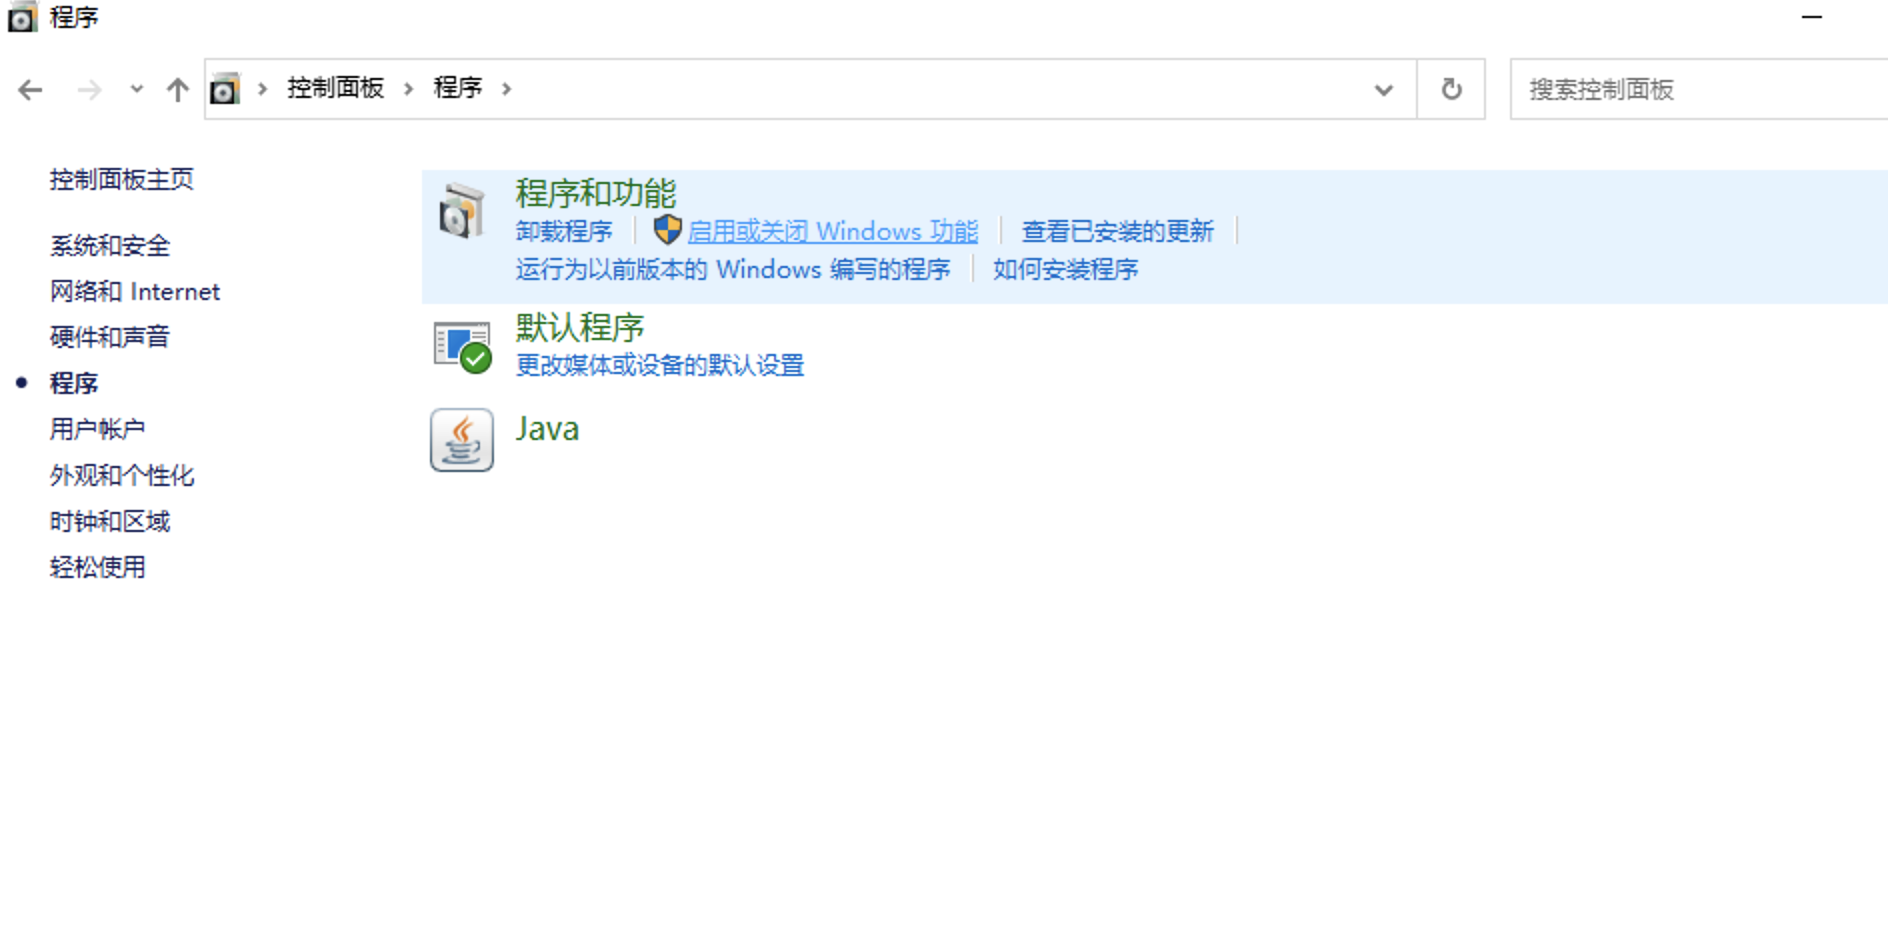This screenshot has height=950, width=1888.
Task: Open the address bar history dropdown
Action: 1384,90
